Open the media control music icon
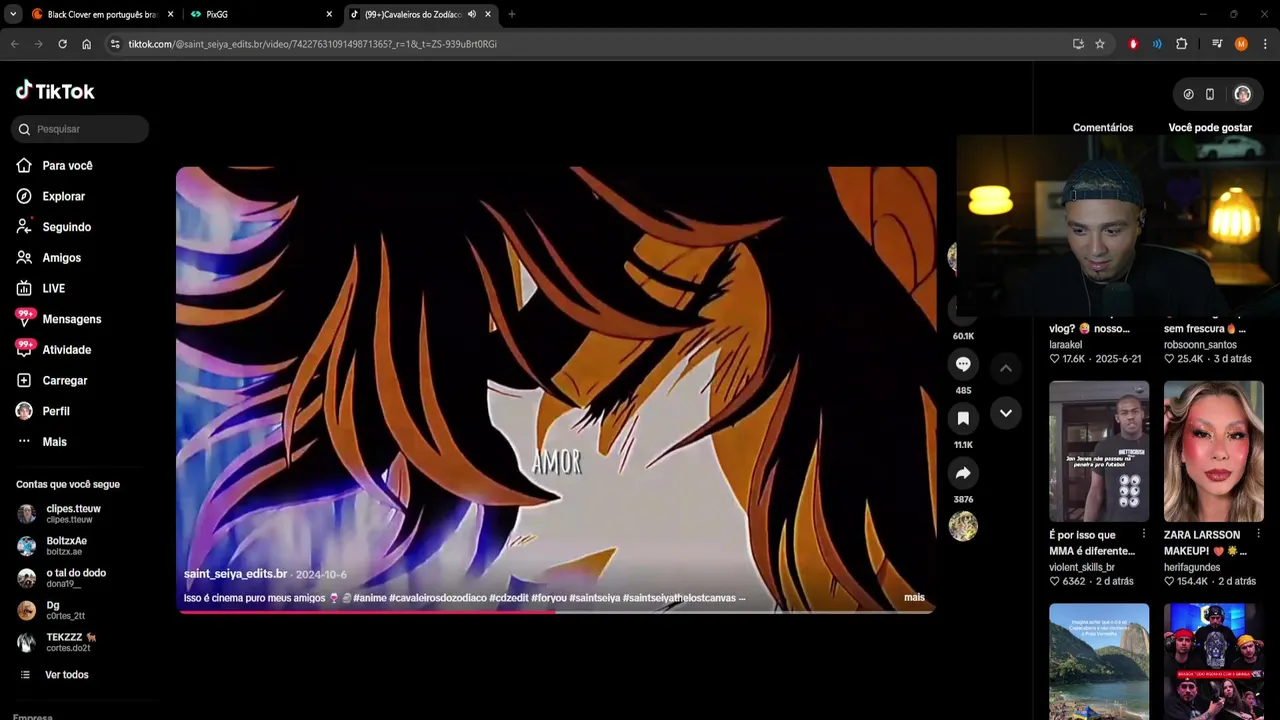Image resolution: width=1280 pixels, height=720 pixels. (x=1217, y=44)
